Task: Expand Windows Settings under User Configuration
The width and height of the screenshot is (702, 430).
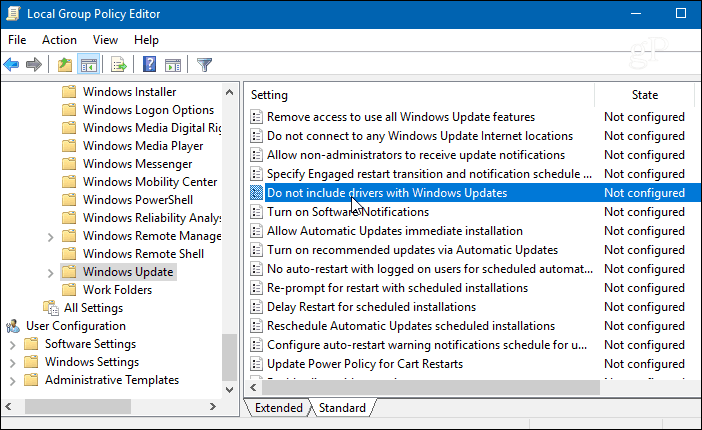Action: [x=13, y=363]
